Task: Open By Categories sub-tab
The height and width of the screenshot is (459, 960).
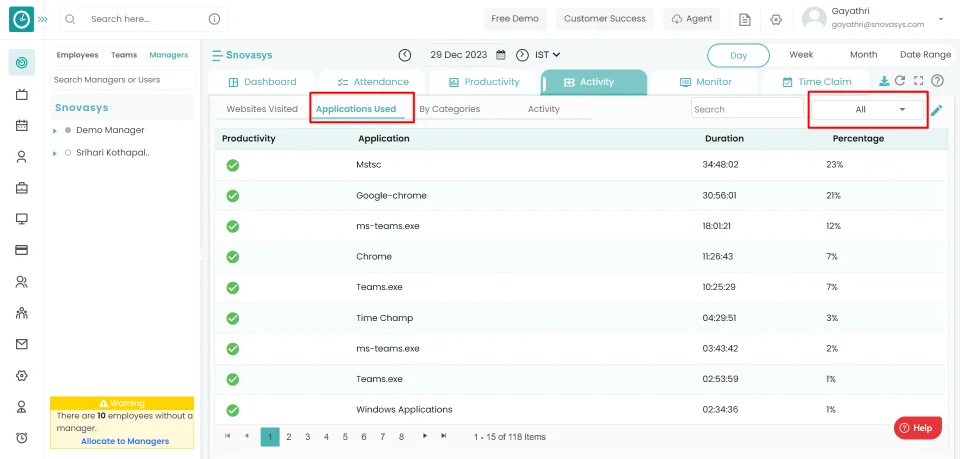Action: (x=449, y=109)
